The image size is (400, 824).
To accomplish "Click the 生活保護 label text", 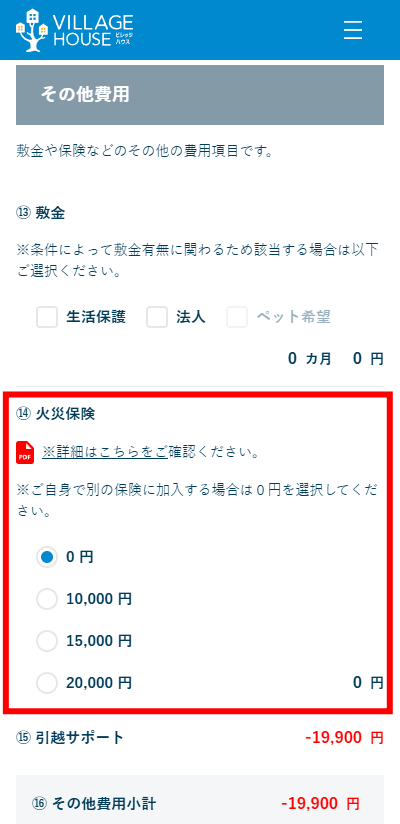I will point(96,317).
